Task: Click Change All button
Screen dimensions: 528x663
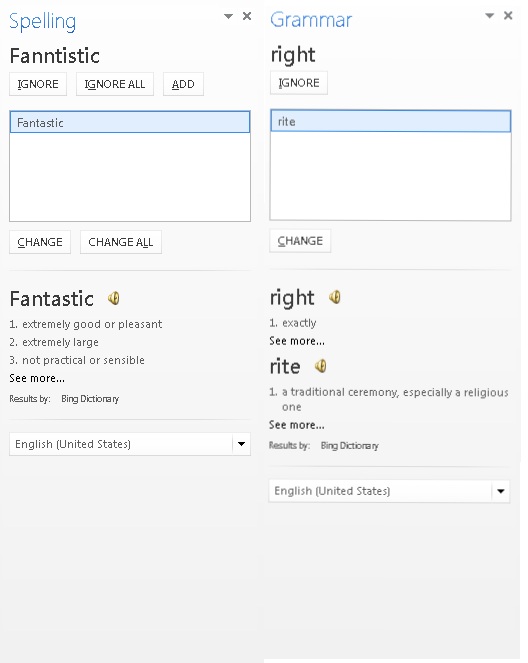Action: [x=121, y=242]
